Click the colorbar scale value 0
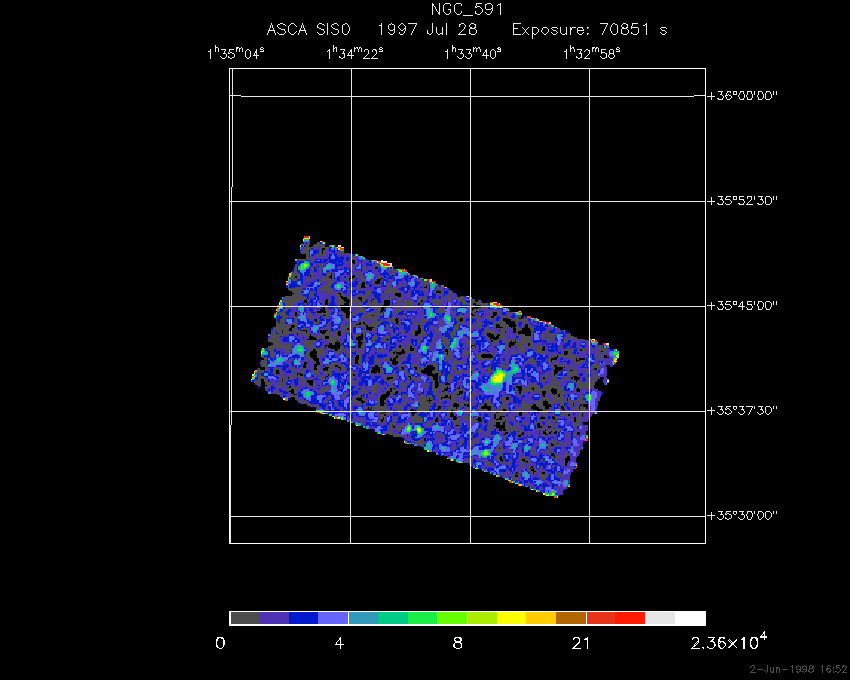This screenshot has width=850, height=680. [x=220, y=643]
